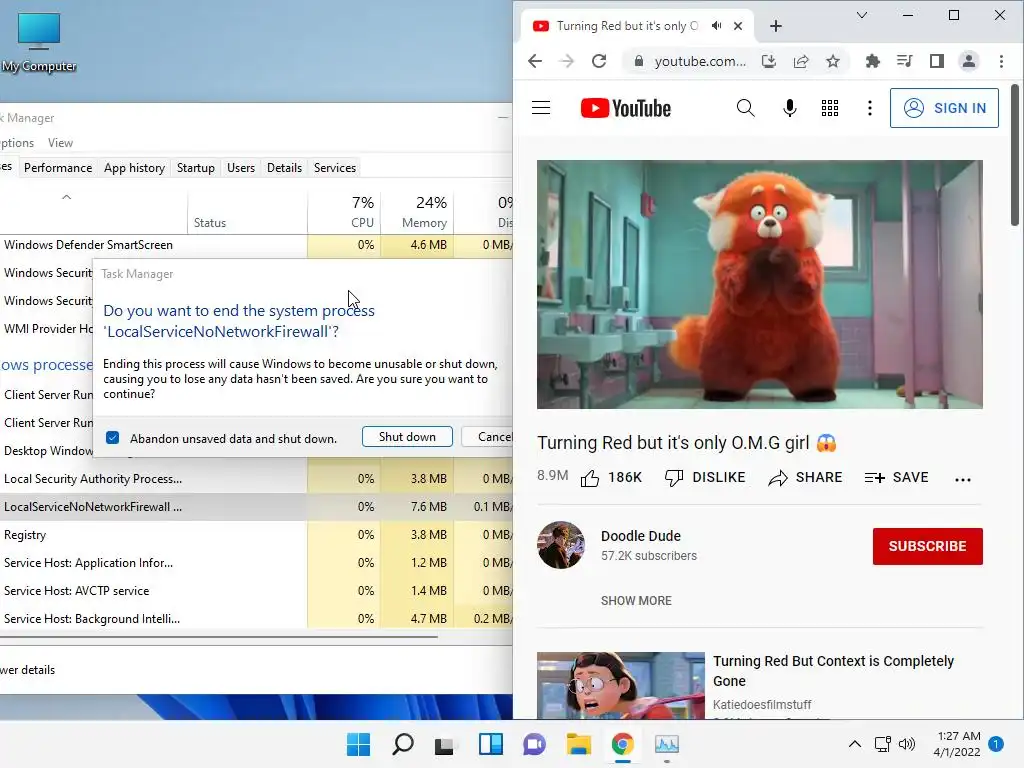Viewport: 1024px width, 768px height.
Task: Open volume icon in system tray
Action: [x=906, y=744]
